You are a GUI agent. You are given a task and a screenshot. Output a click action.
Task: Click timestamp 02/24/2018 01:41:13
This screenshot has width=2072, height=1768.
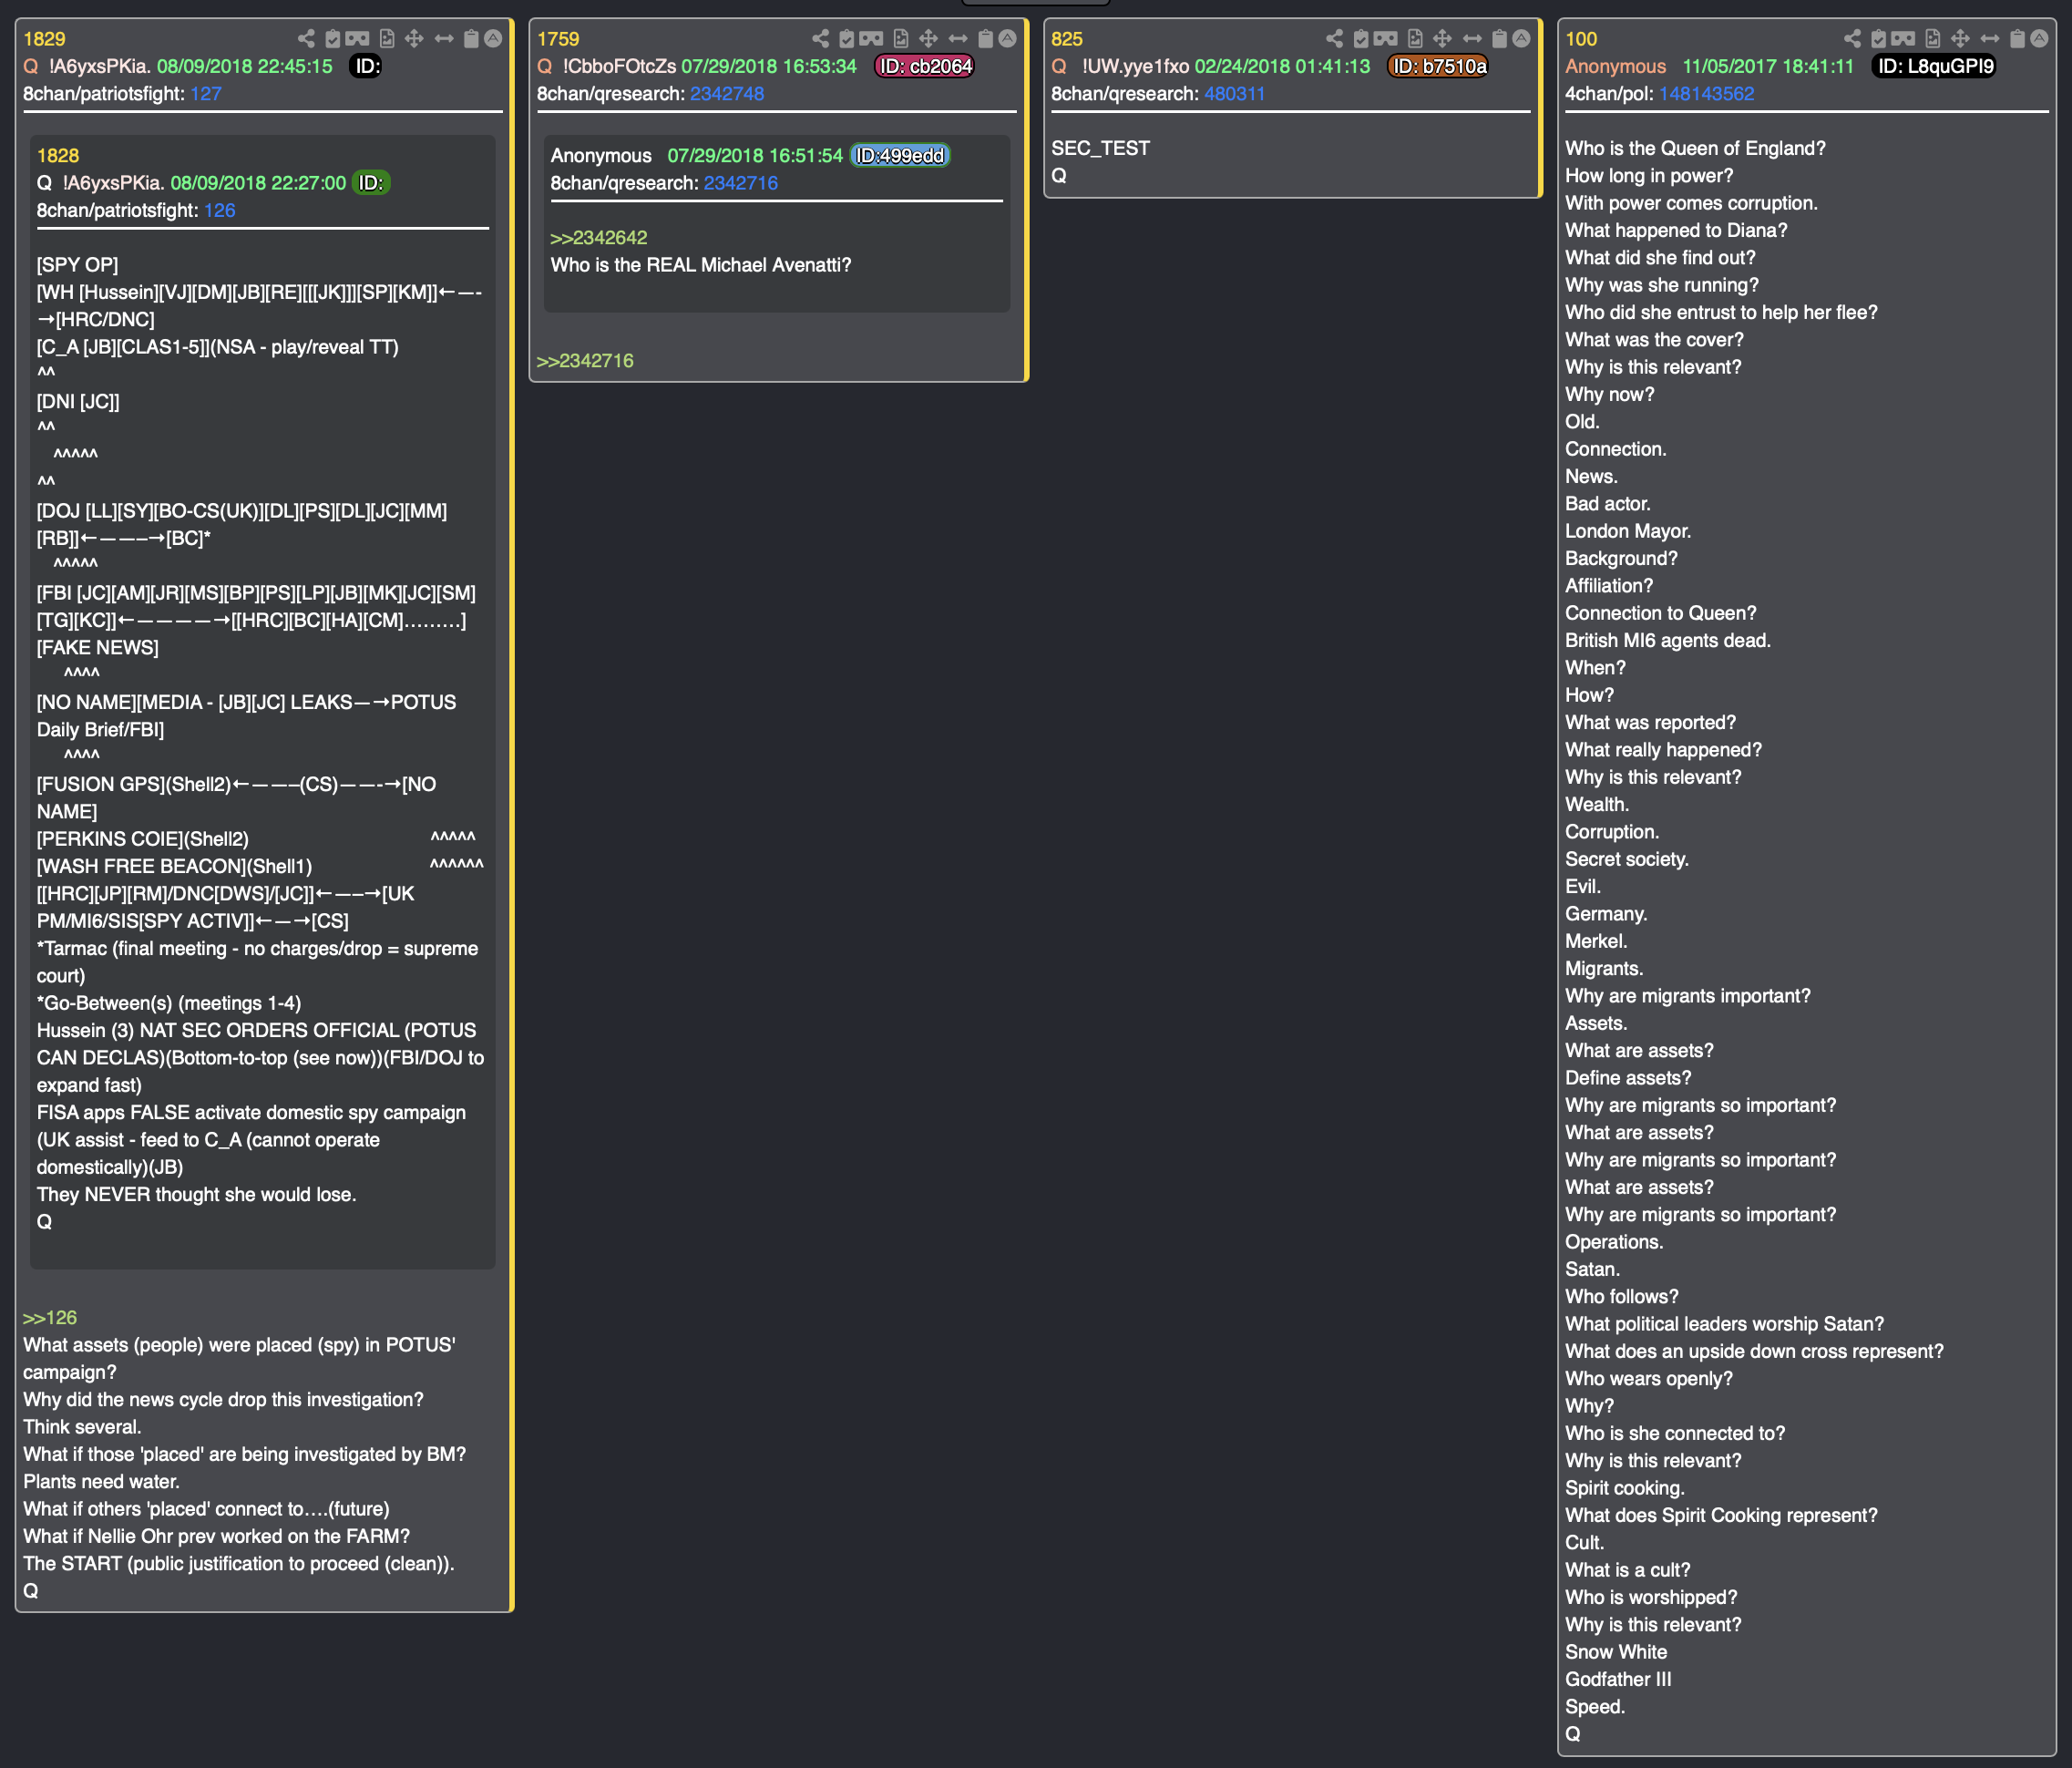pos(1282,67)
